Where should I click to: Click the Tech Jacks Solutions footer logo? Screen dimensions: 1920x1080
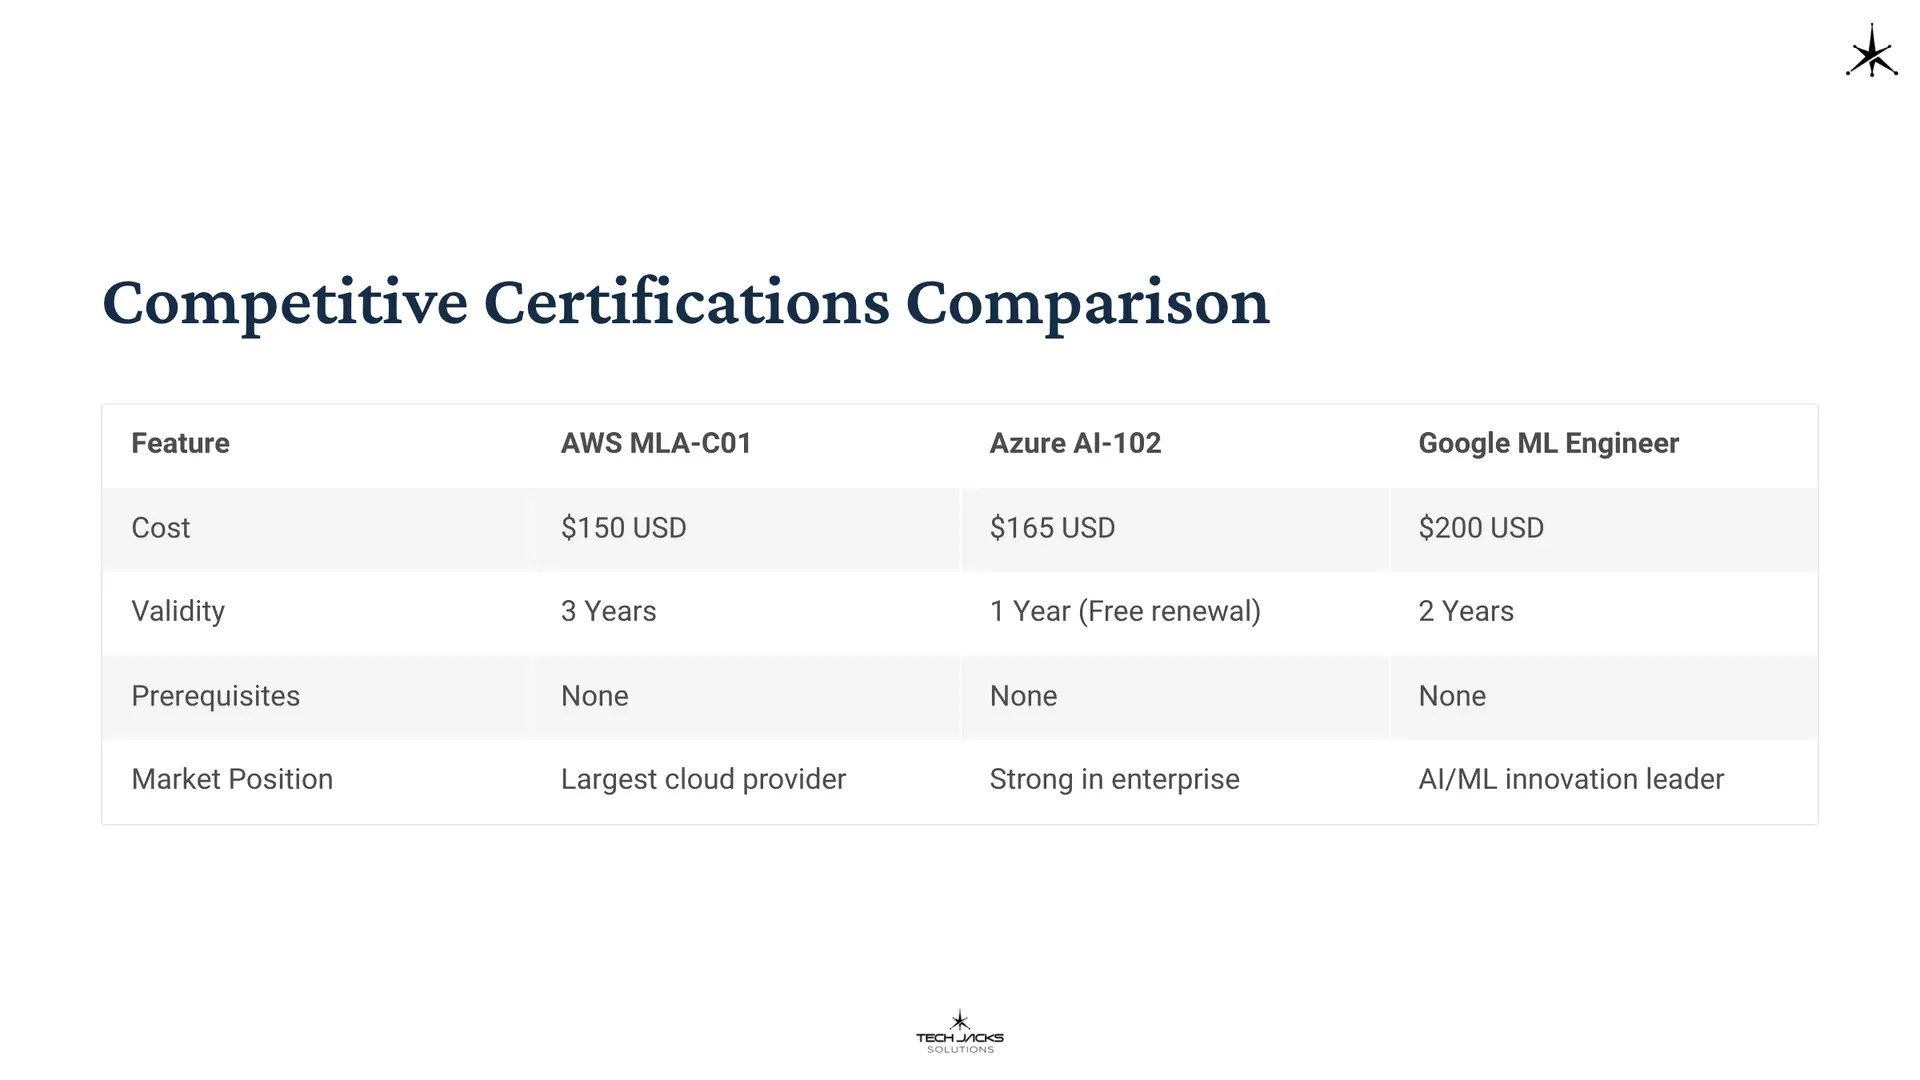point(959,1032)
